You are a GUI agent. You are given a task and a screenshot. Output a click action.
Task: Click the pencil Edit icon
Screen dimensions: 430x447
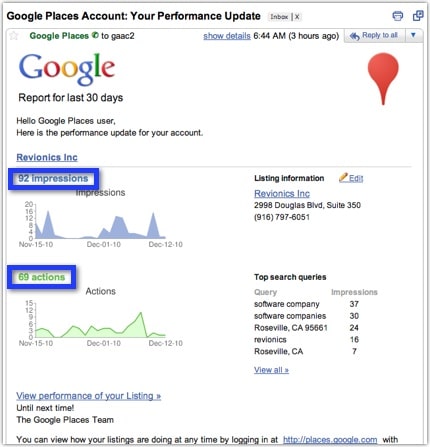click(x=343, y=178)
